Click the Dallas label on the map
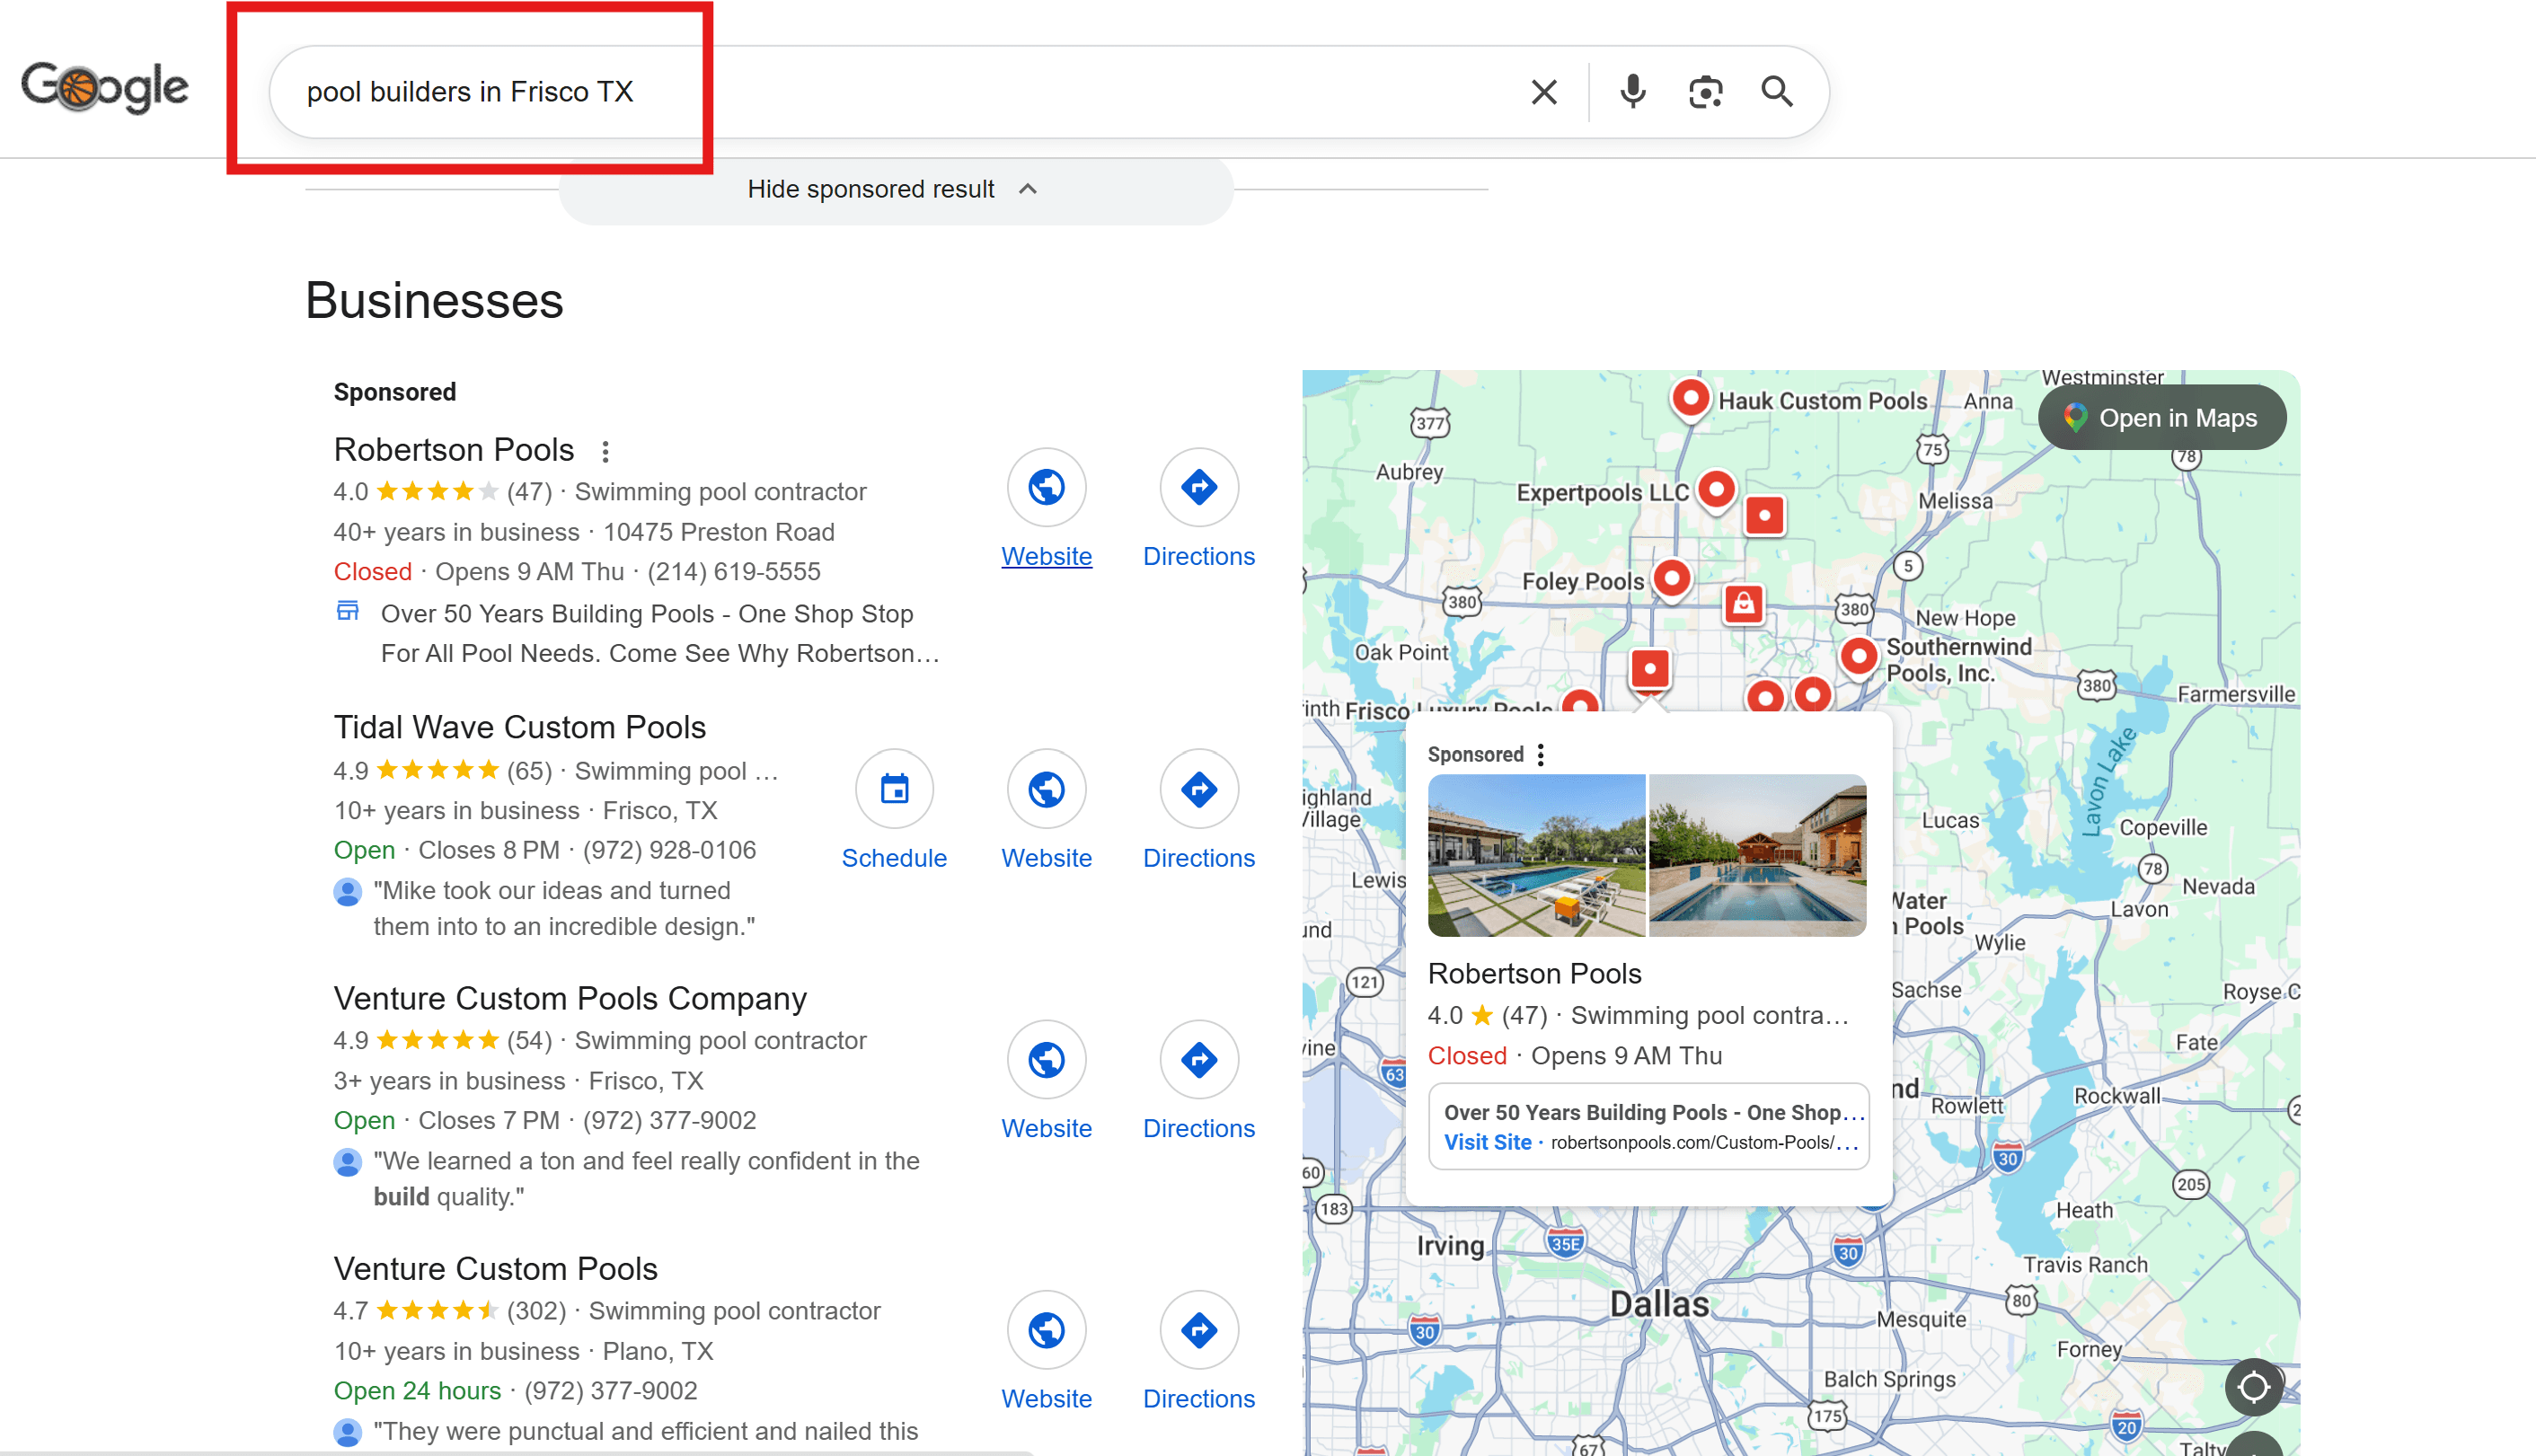This screenshot has width=2536, height=1456. click(x=1659, y=1304)
